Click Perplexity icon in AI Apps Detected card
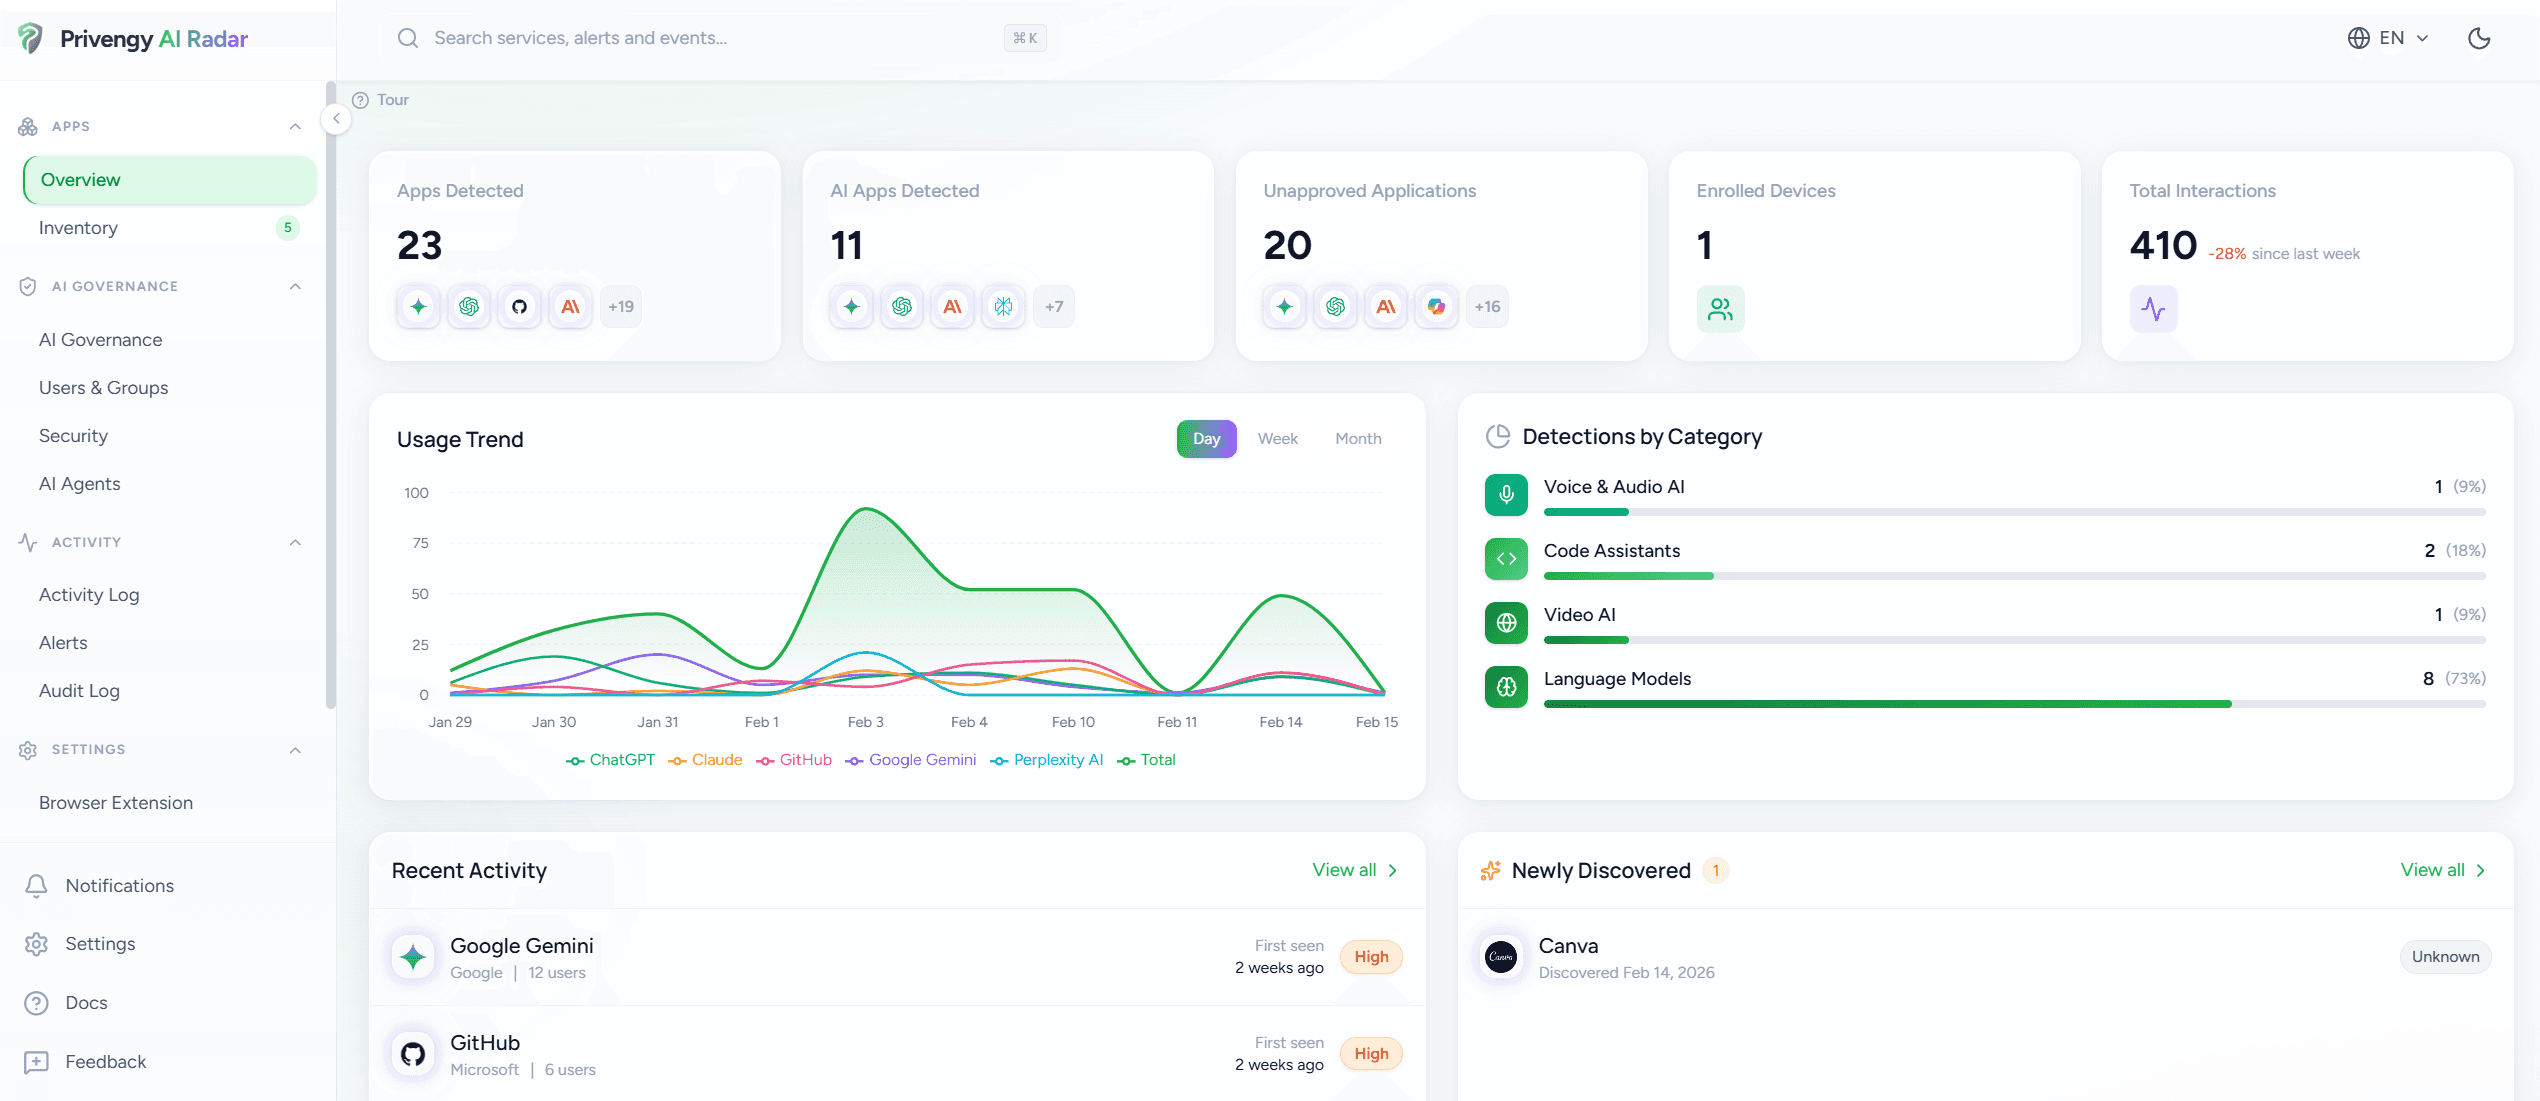Viewport: 2540px width, 1101px height. click(x=1003, y=307)
